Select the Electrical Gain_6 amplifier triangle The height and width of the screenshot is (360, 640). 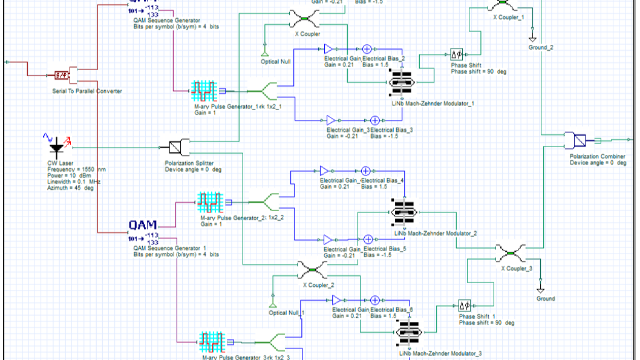pyautogui.click(x=336, y=300)
